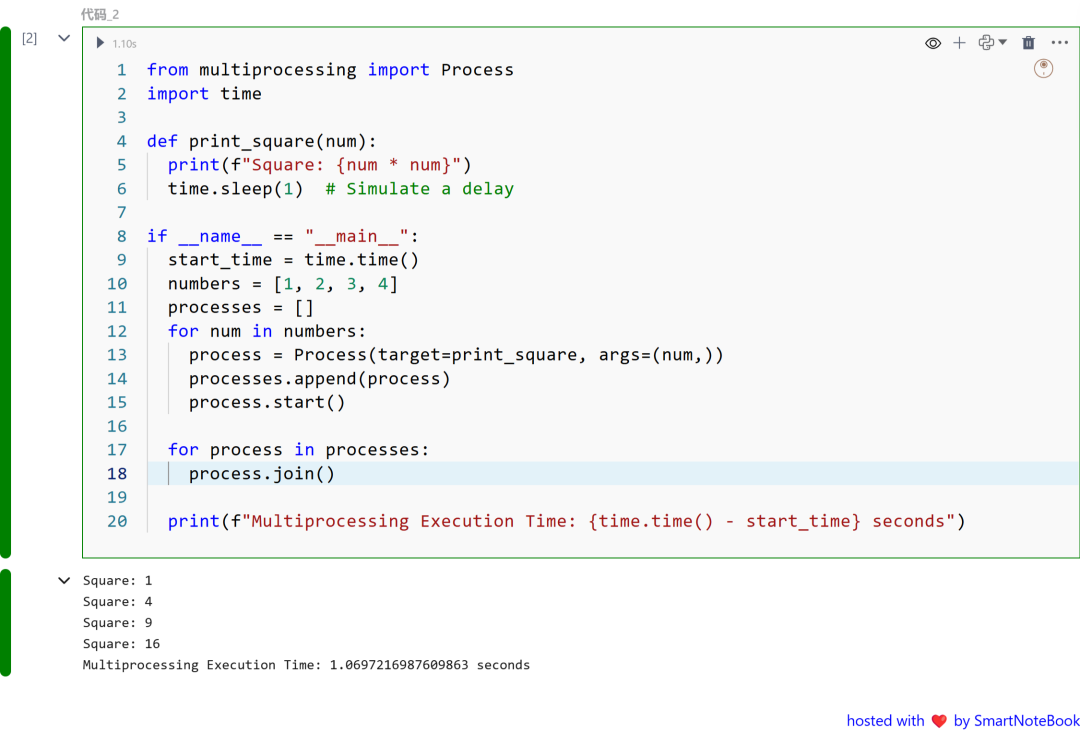
Task: Click the 'Square: 16' output line
Action: pos(121,644)
